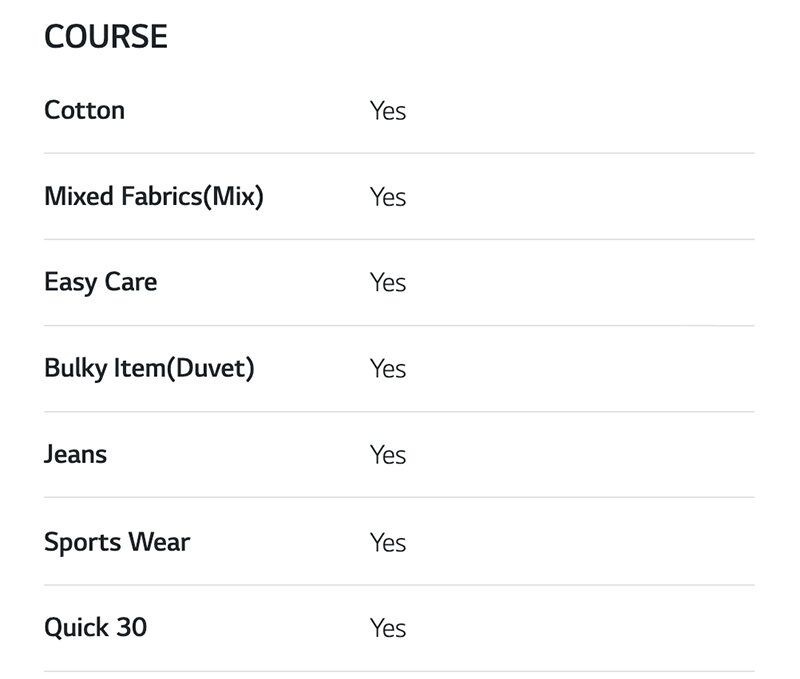The height and width of the screenshot is (679, 800).
Task: Select the Bulky Item(Duvet) label
Action: pyautogui.click(x=150, y=368)
